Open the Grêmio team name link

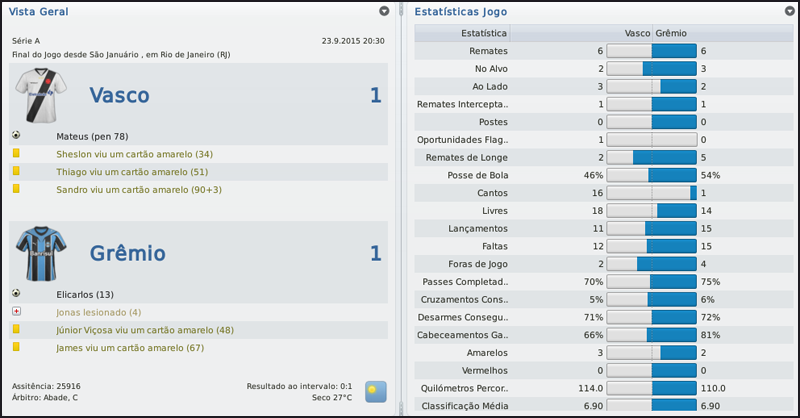pyautogui.click(x=125, y=253)
